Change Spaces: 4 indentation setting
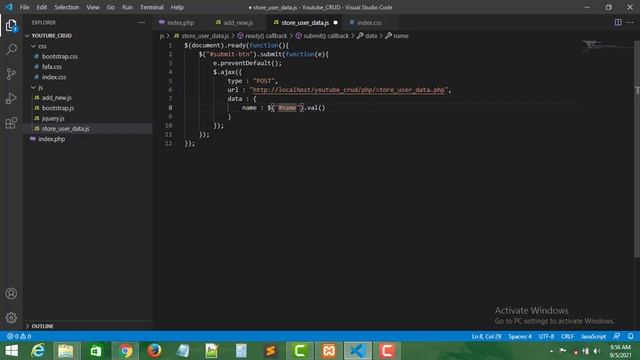Viewport: 640px width, 360px height. tap(520, 336)
